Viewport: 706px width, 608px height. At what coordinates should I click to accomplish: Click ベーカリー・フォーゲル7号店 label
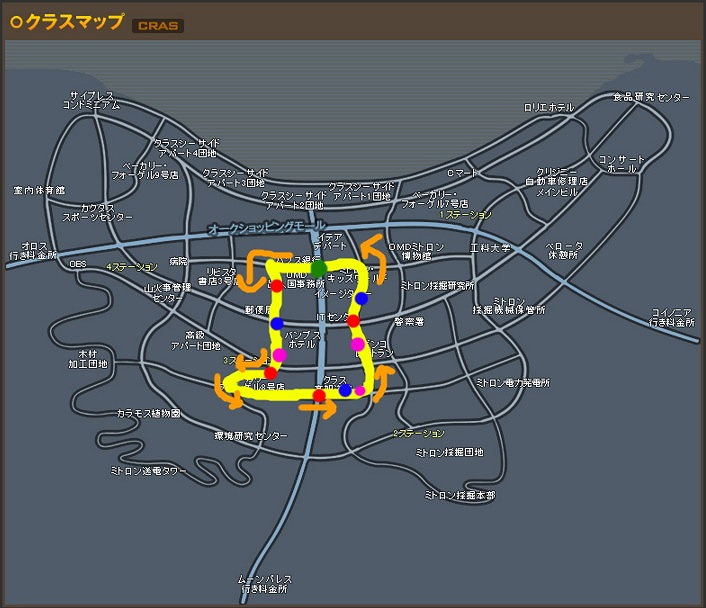[434, 199]
